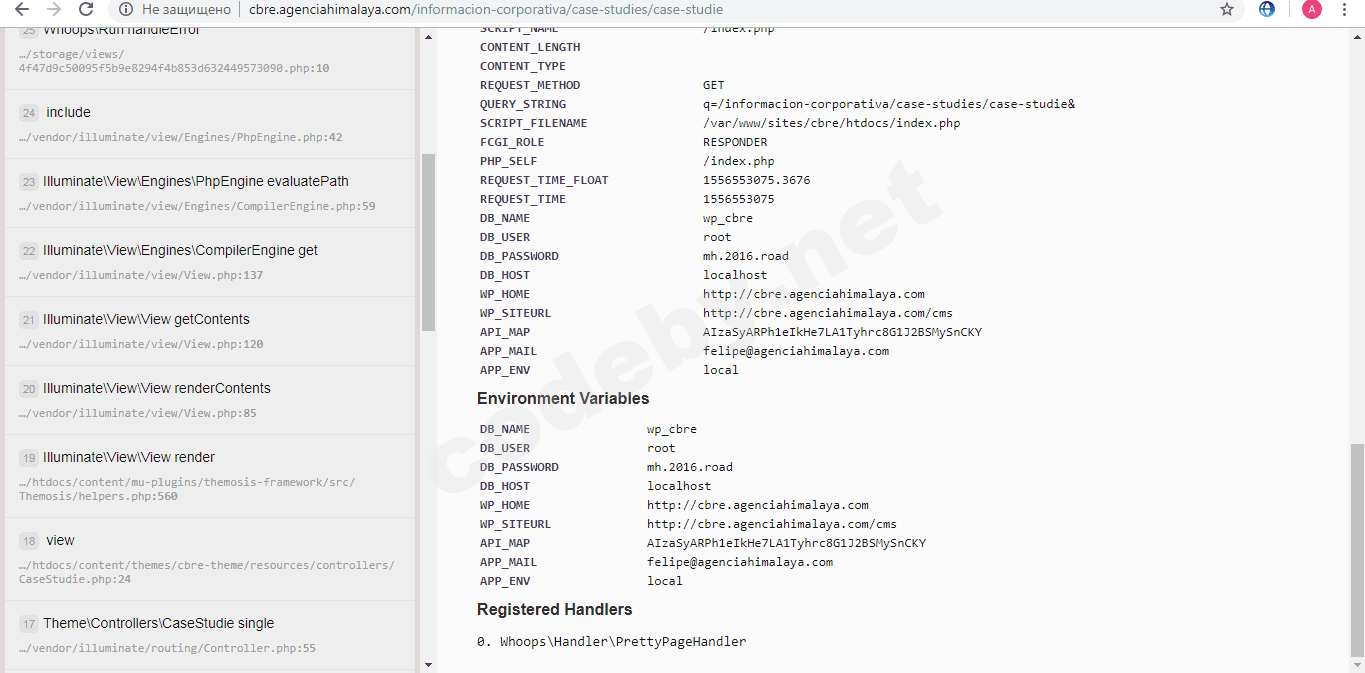The width and height of the screenshot is (1365, 673).
Task: Open the Chrome three-dot menu
Action: pyautogui.click(x=1345, y=9)
